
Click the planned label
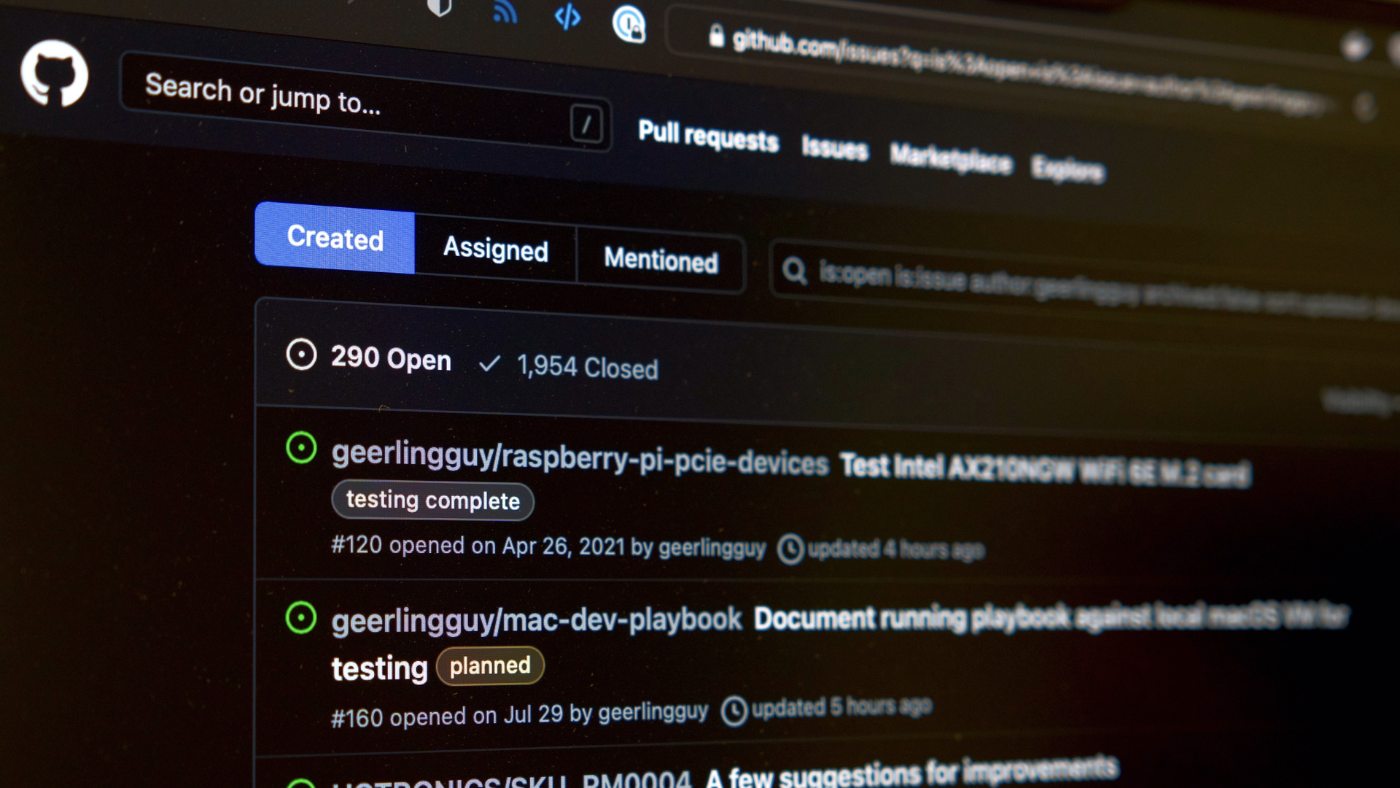490,666
